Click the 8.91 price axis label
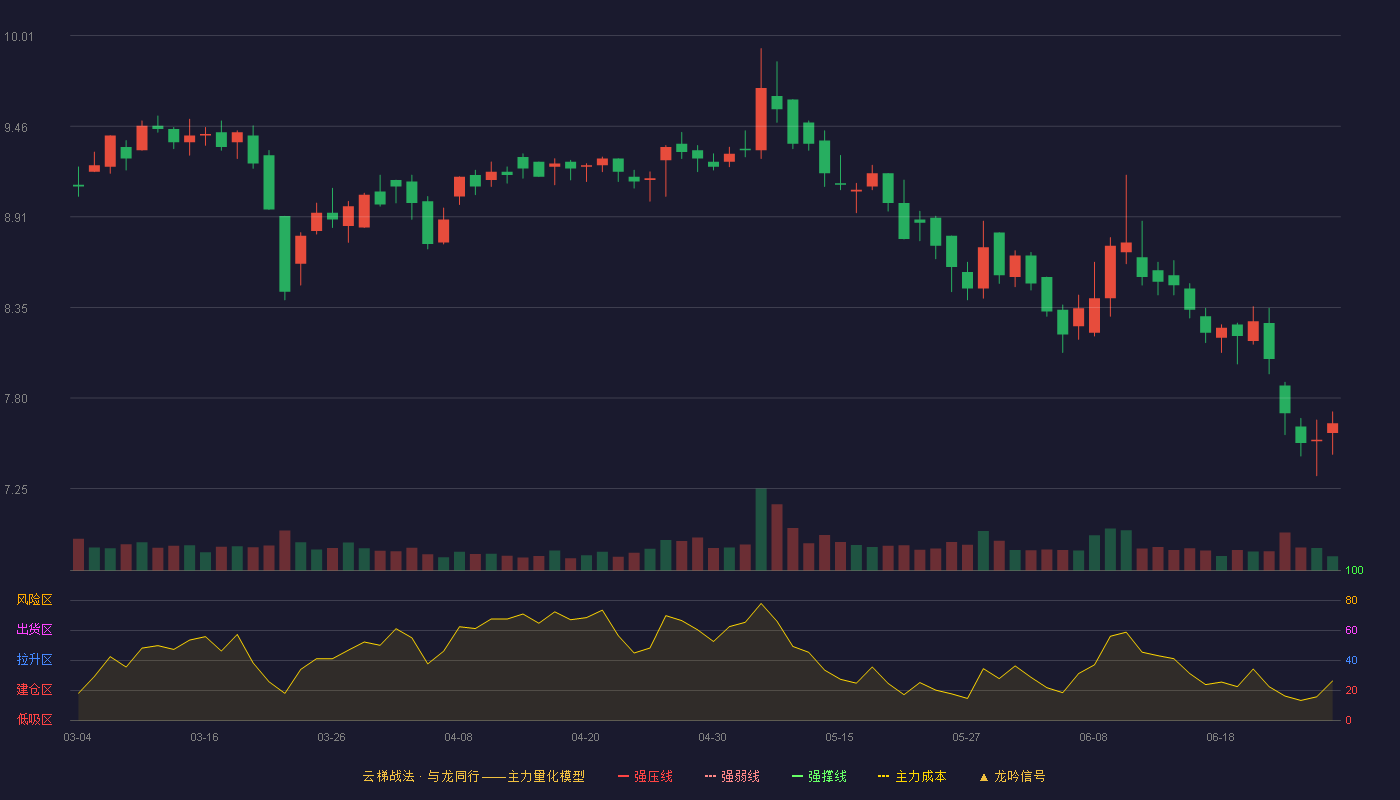The image size is (1400, 800). click(17, 218)
